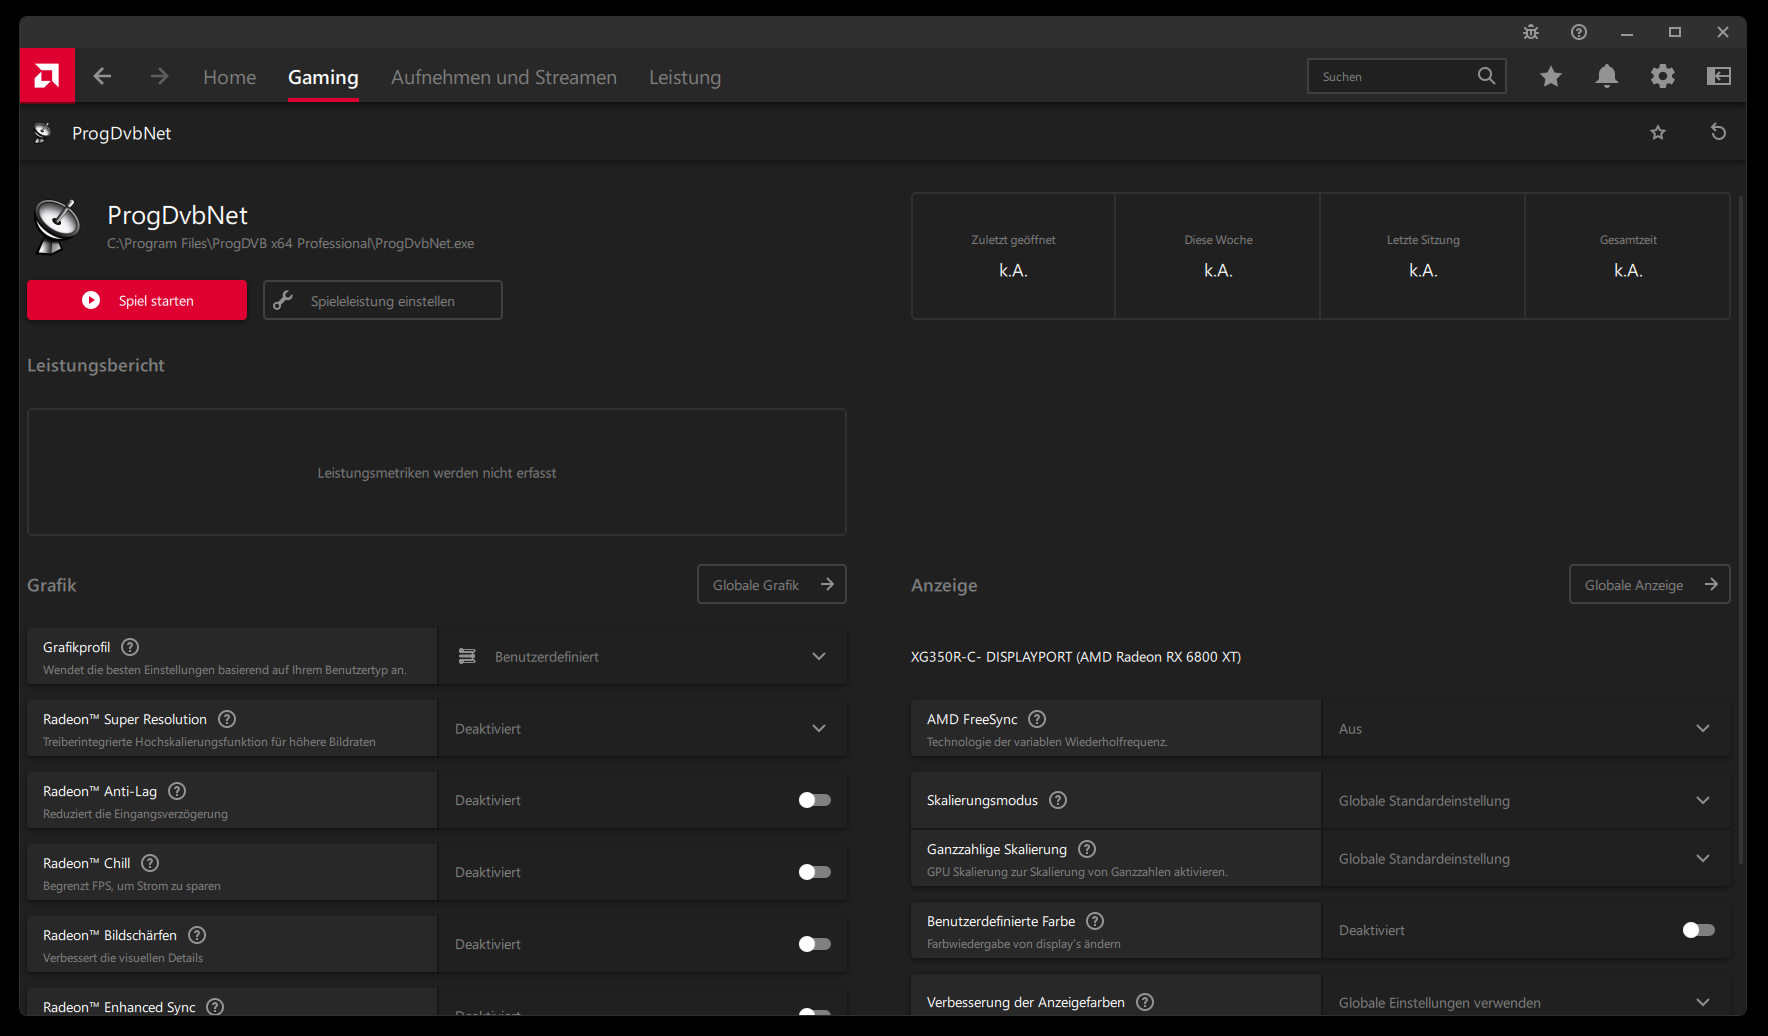Open settings gear icon
This screenshot has height=1036, width=1768.
click(1663, 76)
